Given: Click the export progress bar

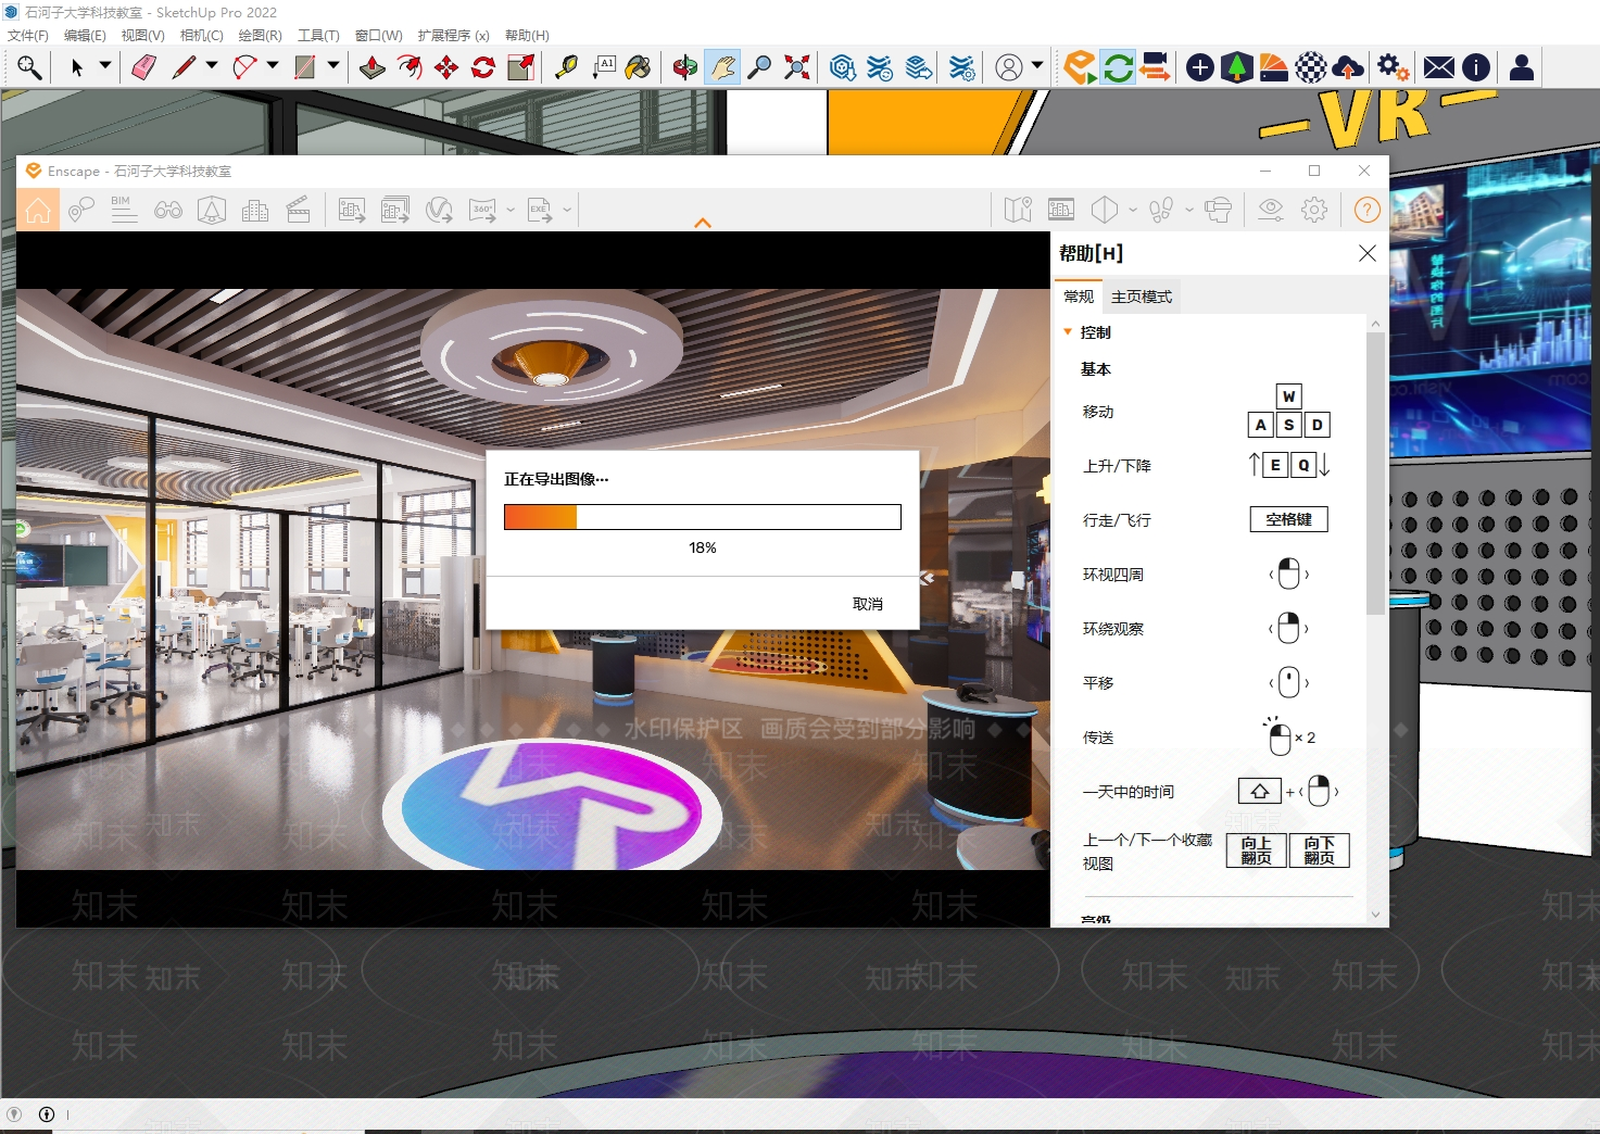Looking at the screenshot, I should click(702, 517).
